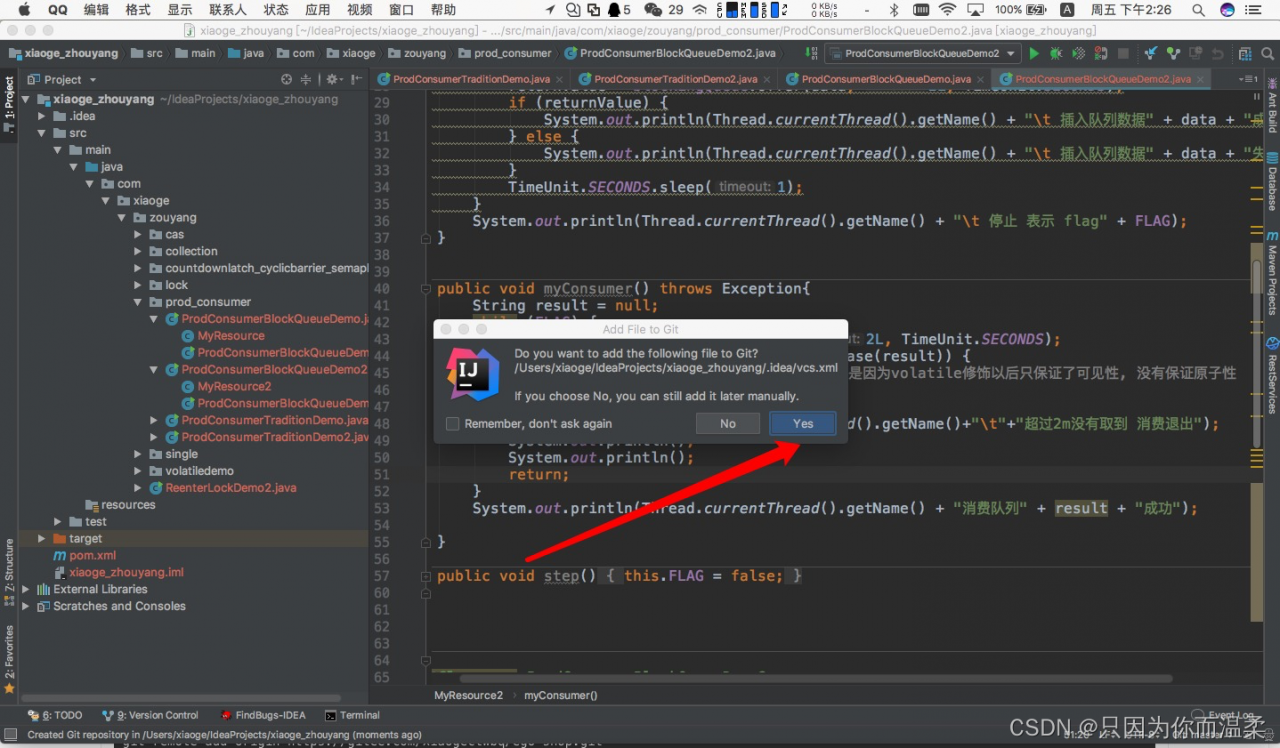Expand the collection package
Image resolution: width=1280 pixels, height=748 pixels.
click(138, 251)
